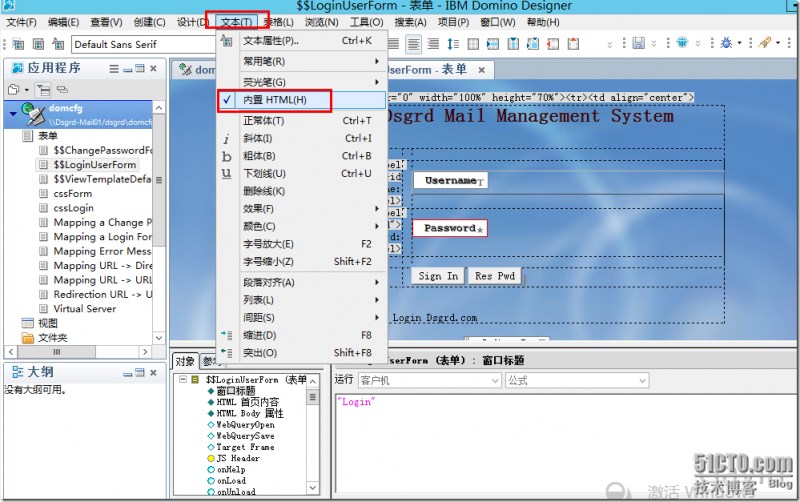800x502 pixels.
Task: Open the 运行 客户机 dropdown
Action: tap(430, 381)
